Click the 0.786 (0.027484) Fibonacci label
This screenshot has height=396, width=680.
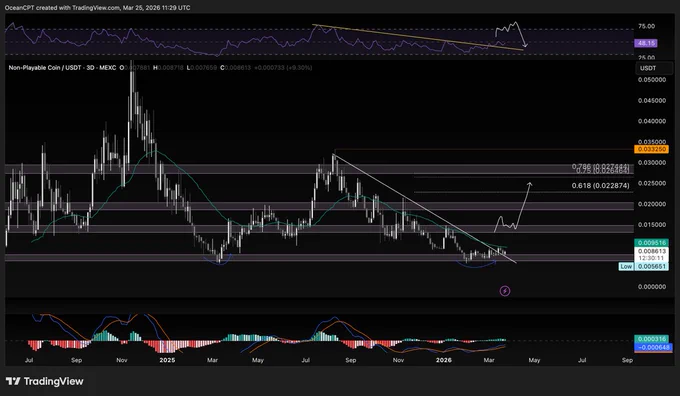pos(600,166)
